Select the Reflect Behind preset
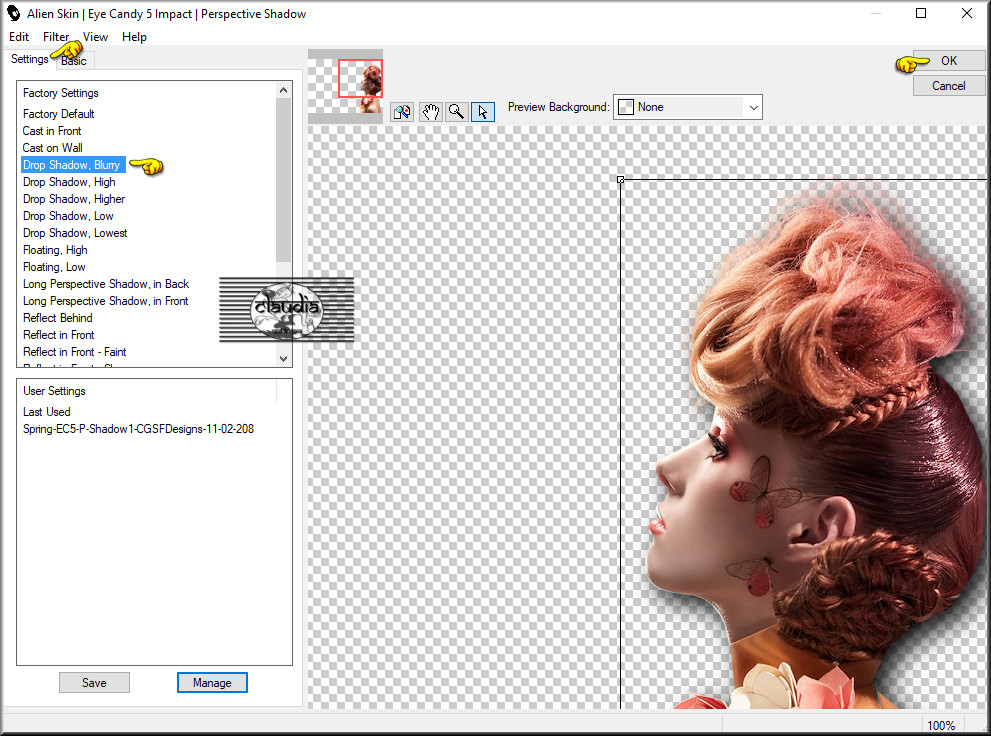 click(58, 318)
